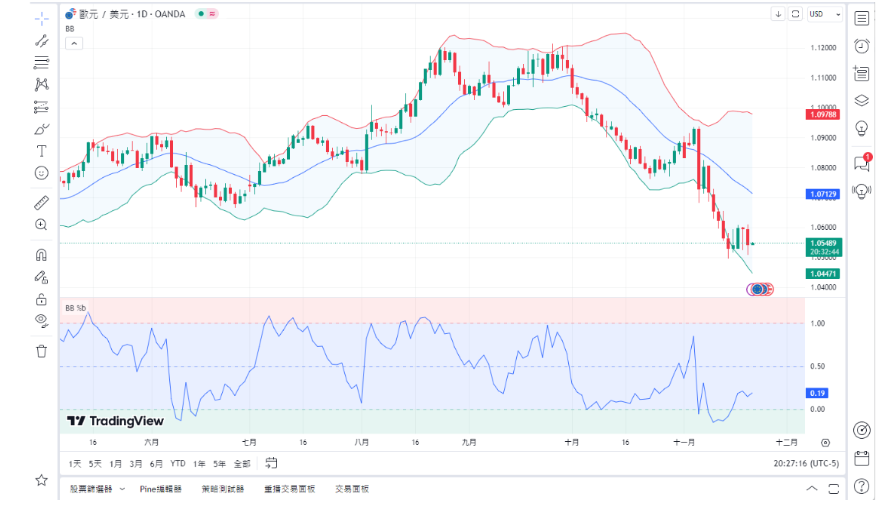Maximize the bottom panel
881x519 pixels.
click(834, 489)
